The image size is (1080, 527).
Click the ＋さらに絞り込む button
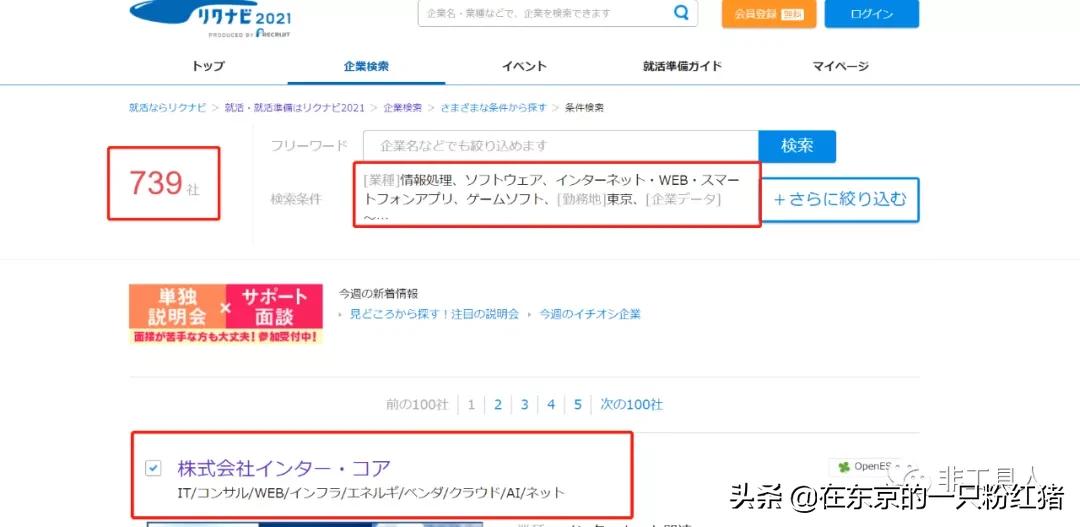coord(840,200)
